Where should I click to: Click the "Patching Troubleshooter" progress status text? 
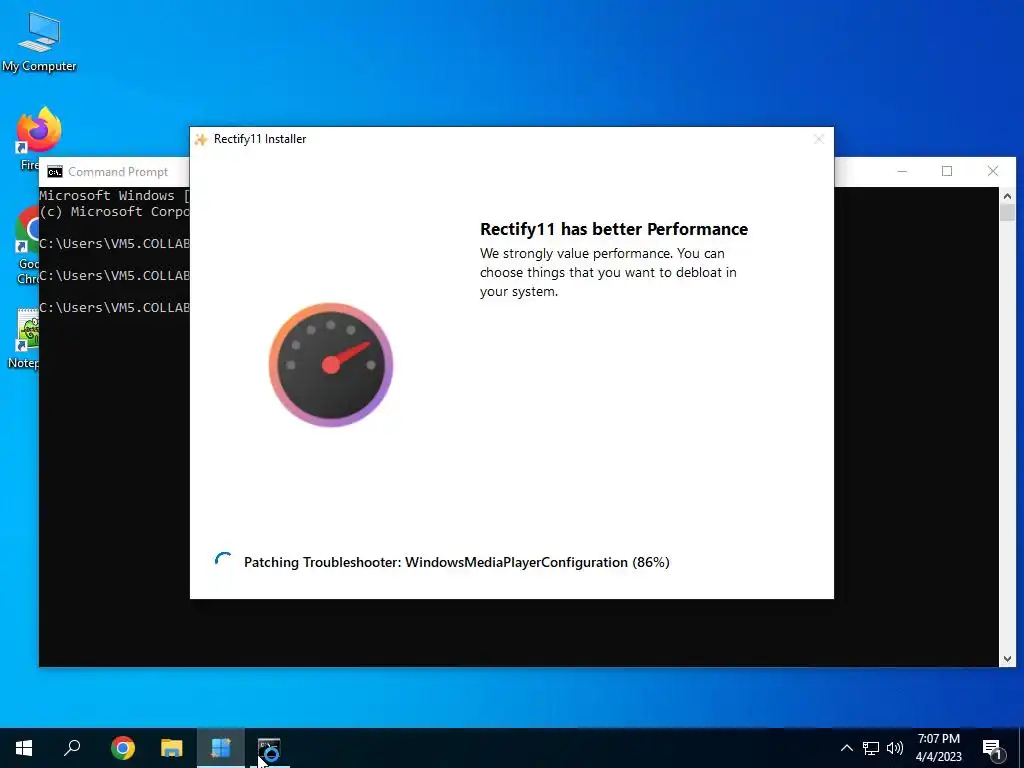pos(456,562)
